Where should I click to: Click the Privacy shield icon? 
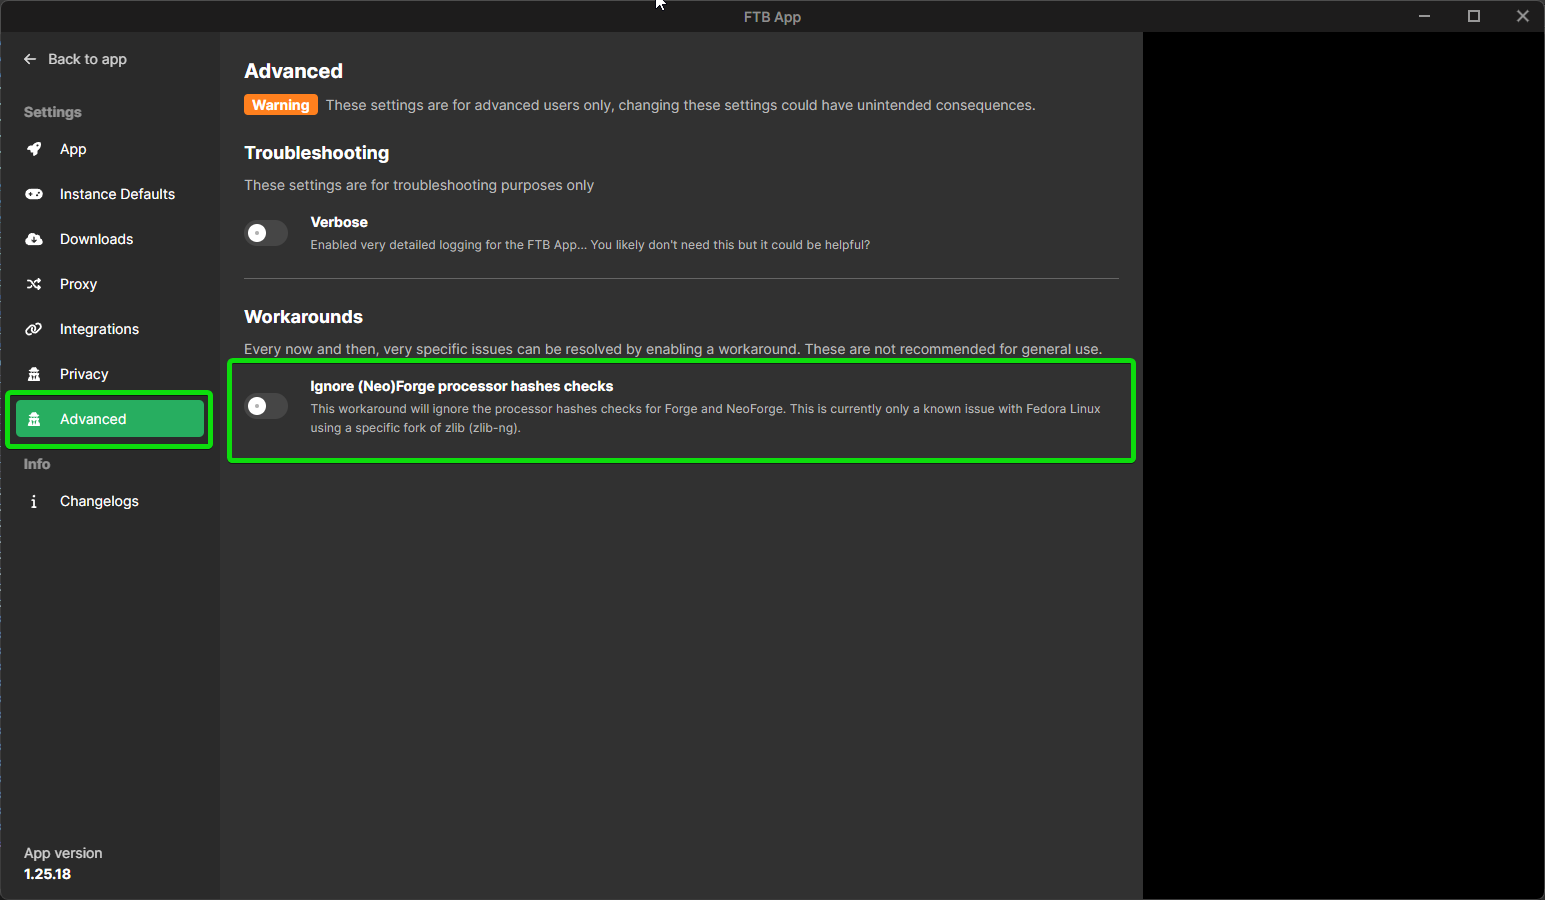pos(34,373)
